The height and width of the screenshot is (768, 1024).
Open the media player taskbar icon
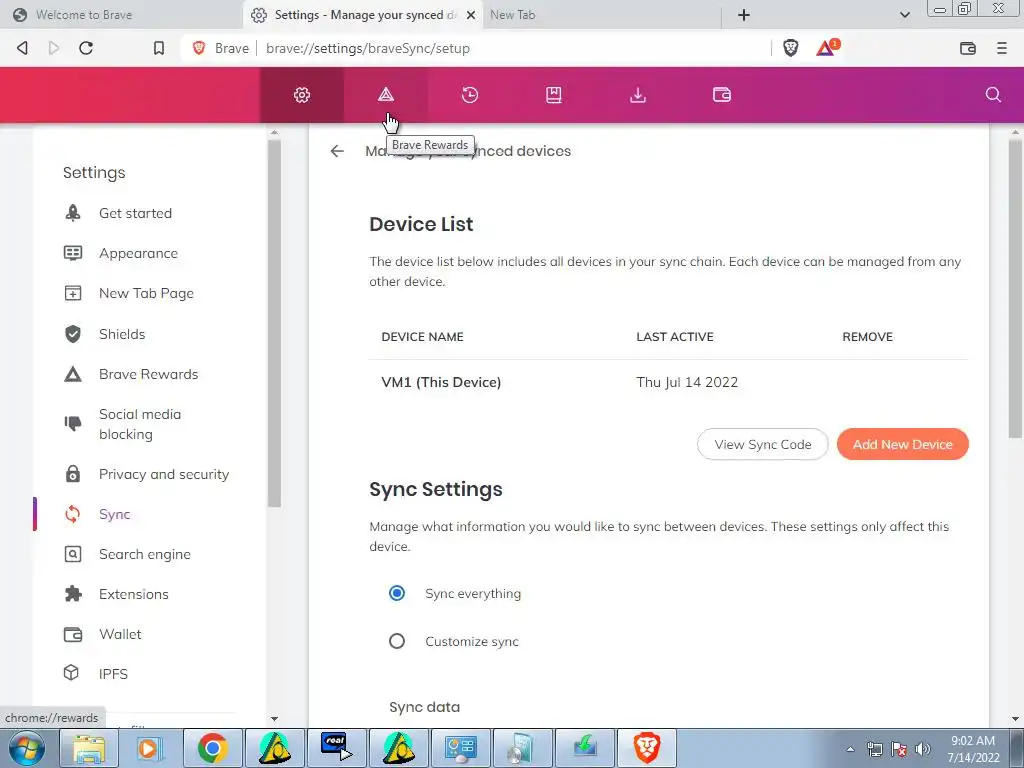[150, 748]
